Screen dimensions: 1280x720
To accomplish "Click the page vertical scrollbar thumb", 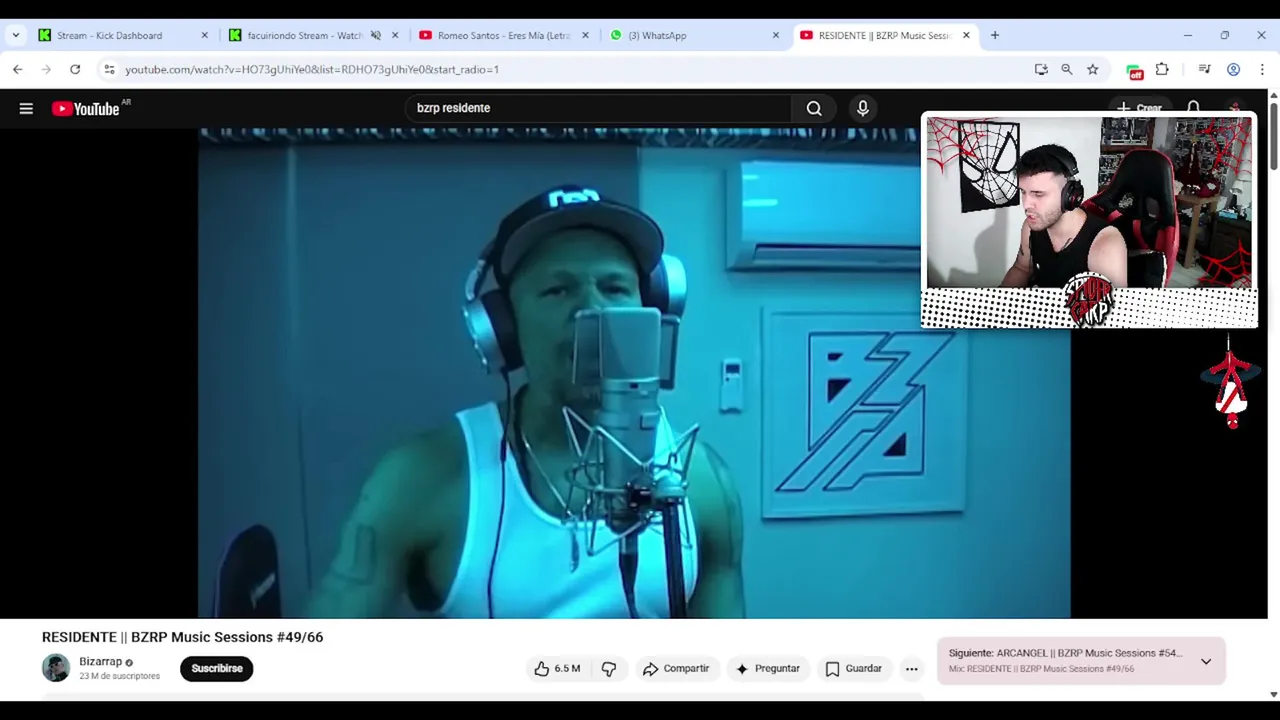I will 1273,135.
